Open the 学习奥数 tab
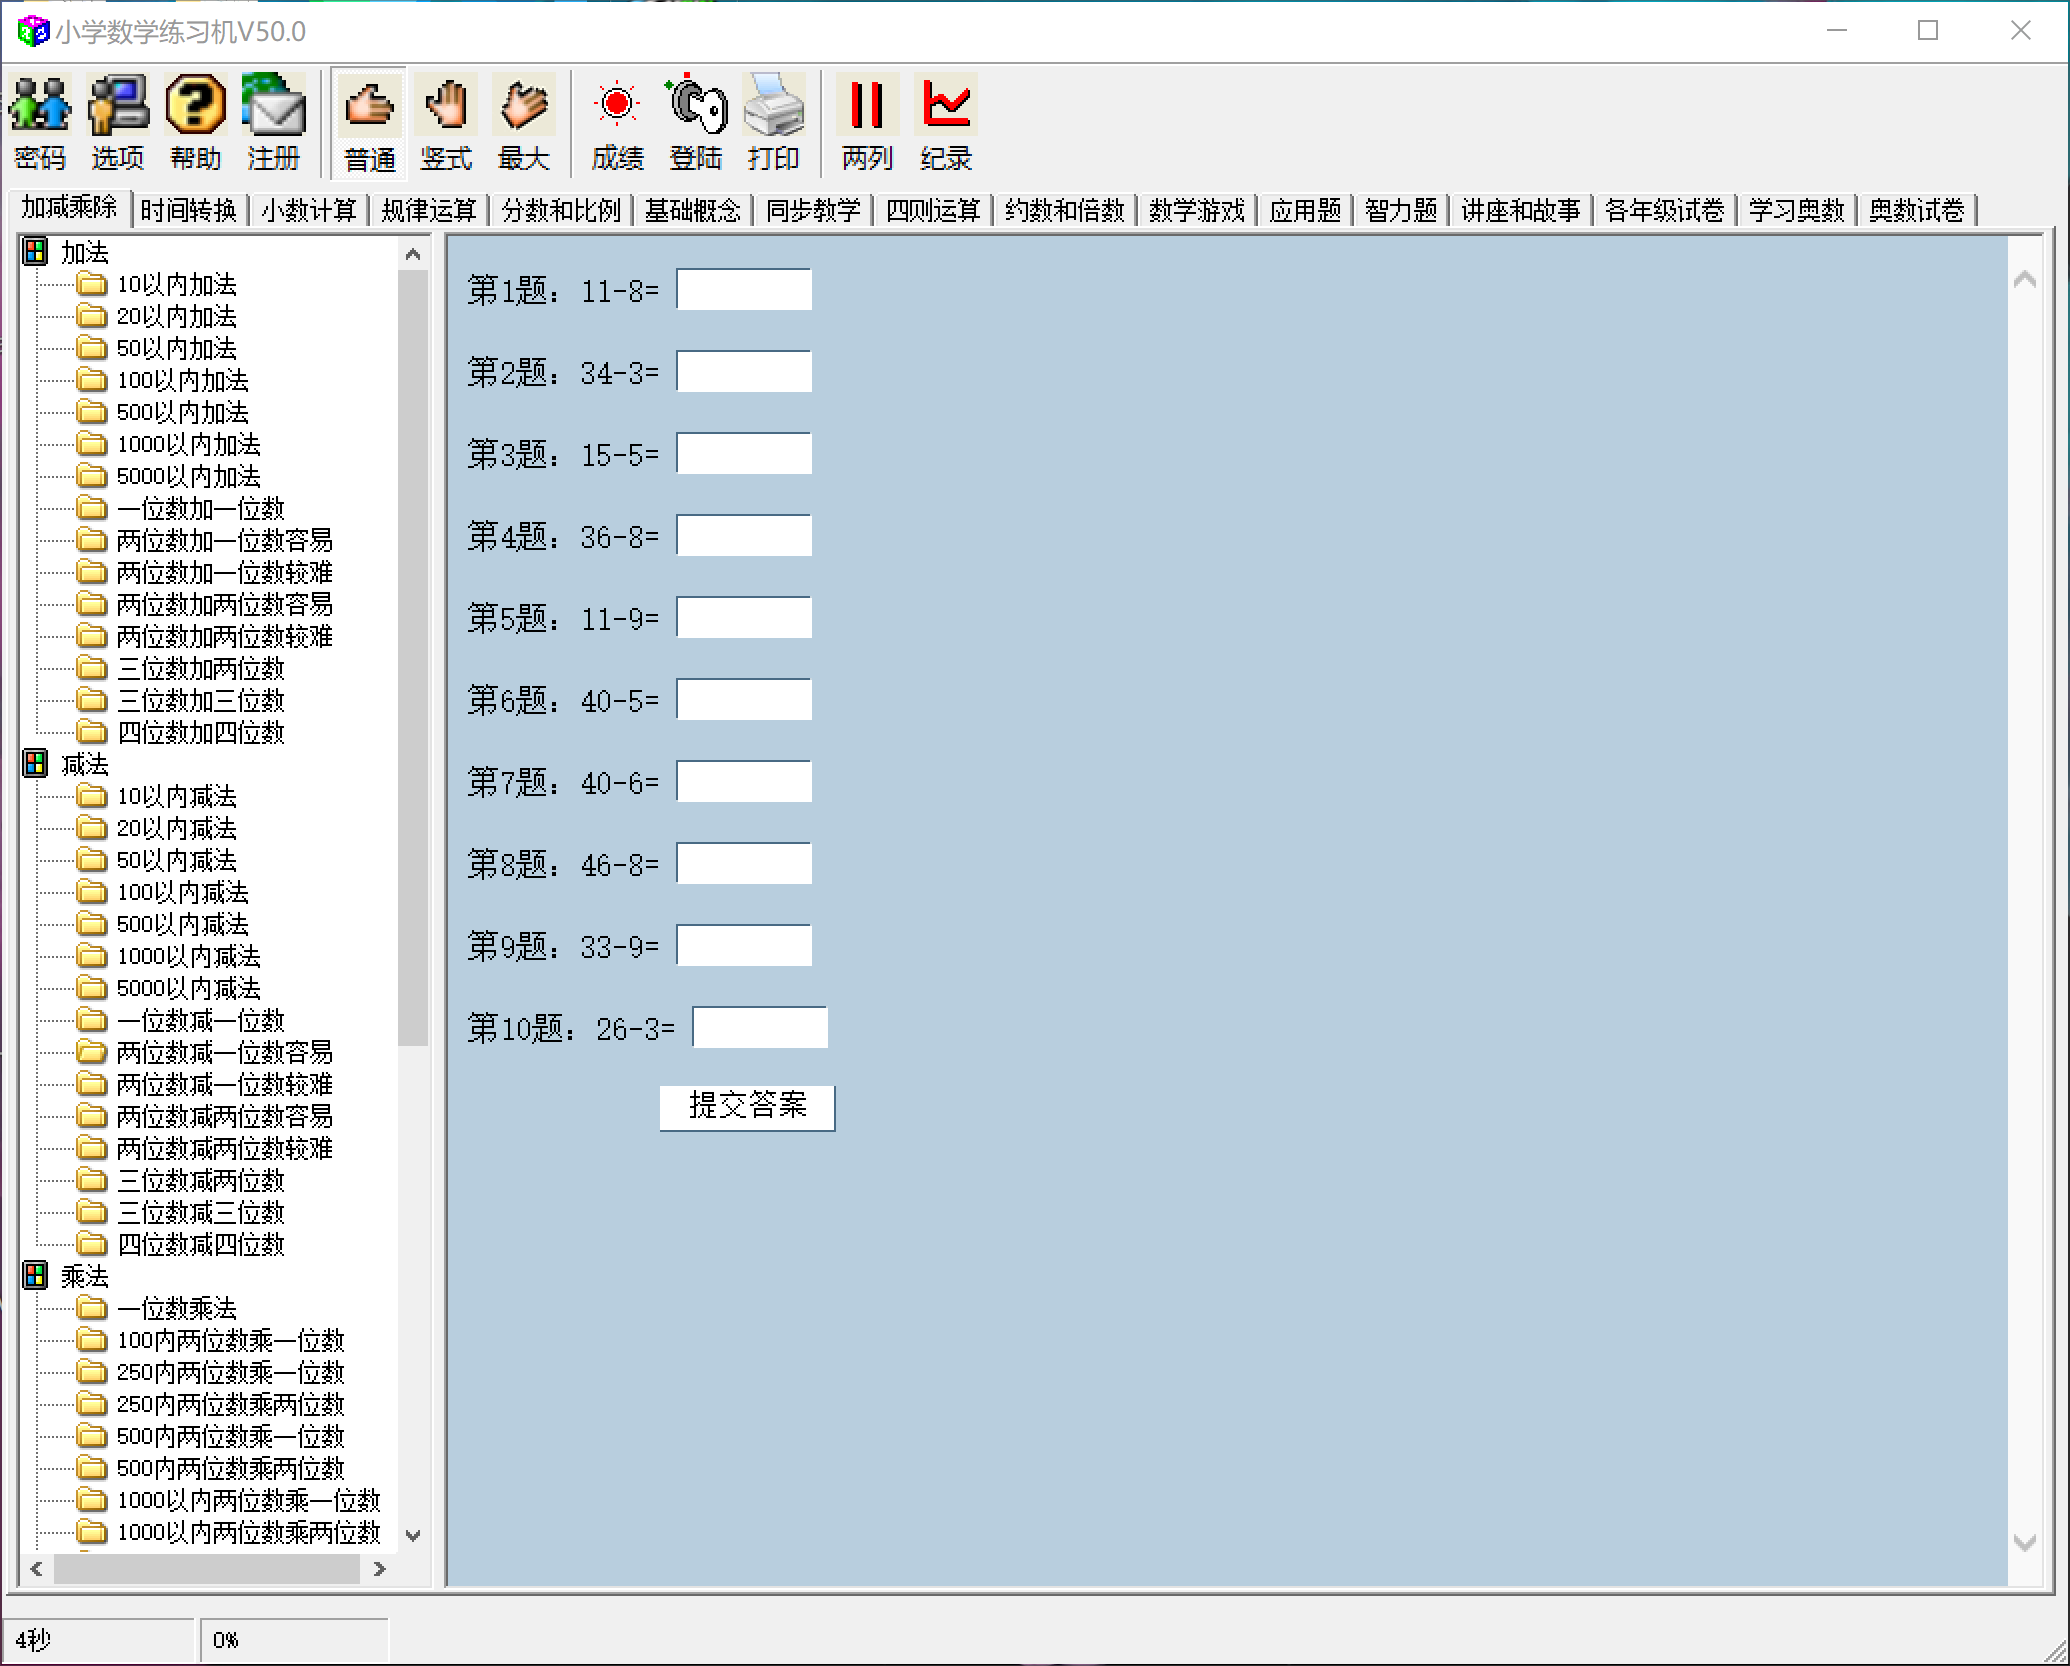Image resolution: width=2070 pixels, height=1666 pixels. [x=1797, y=210]
